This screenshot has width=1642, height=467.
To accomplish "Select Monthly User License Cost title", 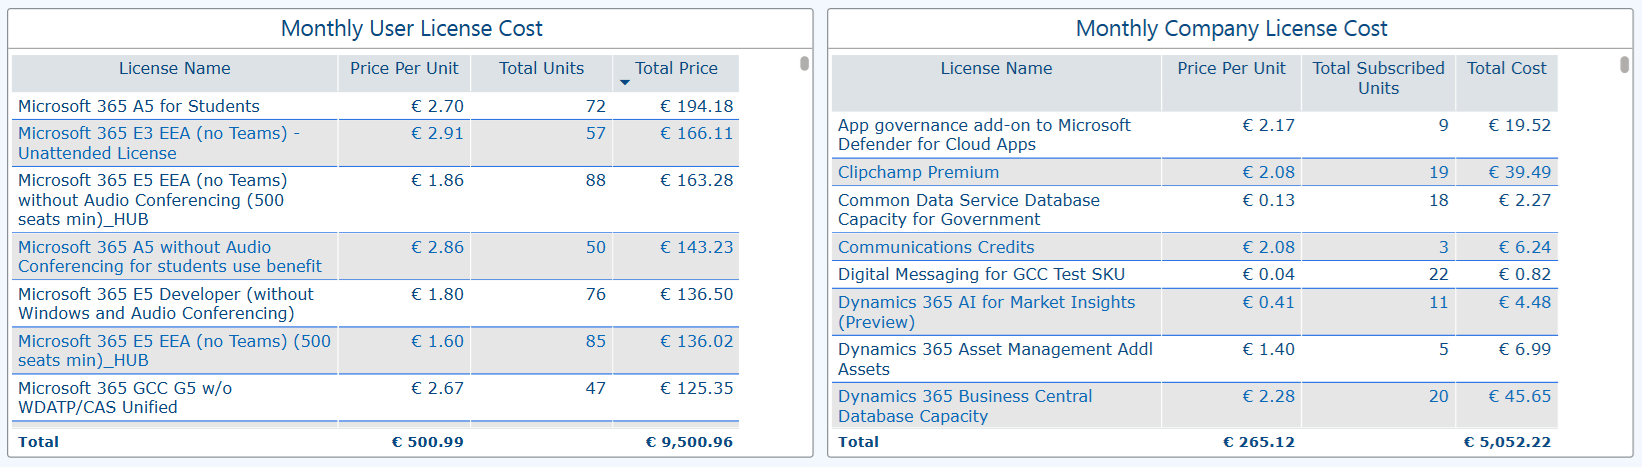I will [x=412, y=29].
